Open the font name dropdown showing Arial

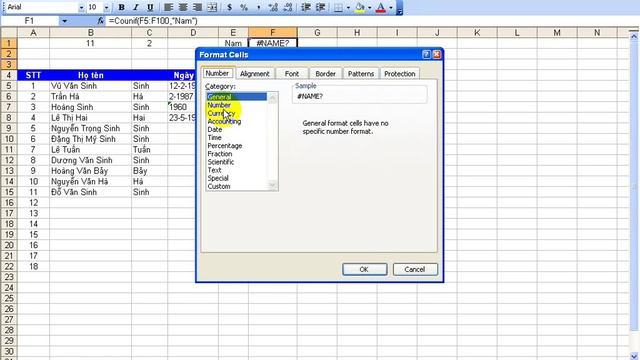pos(81,7)
